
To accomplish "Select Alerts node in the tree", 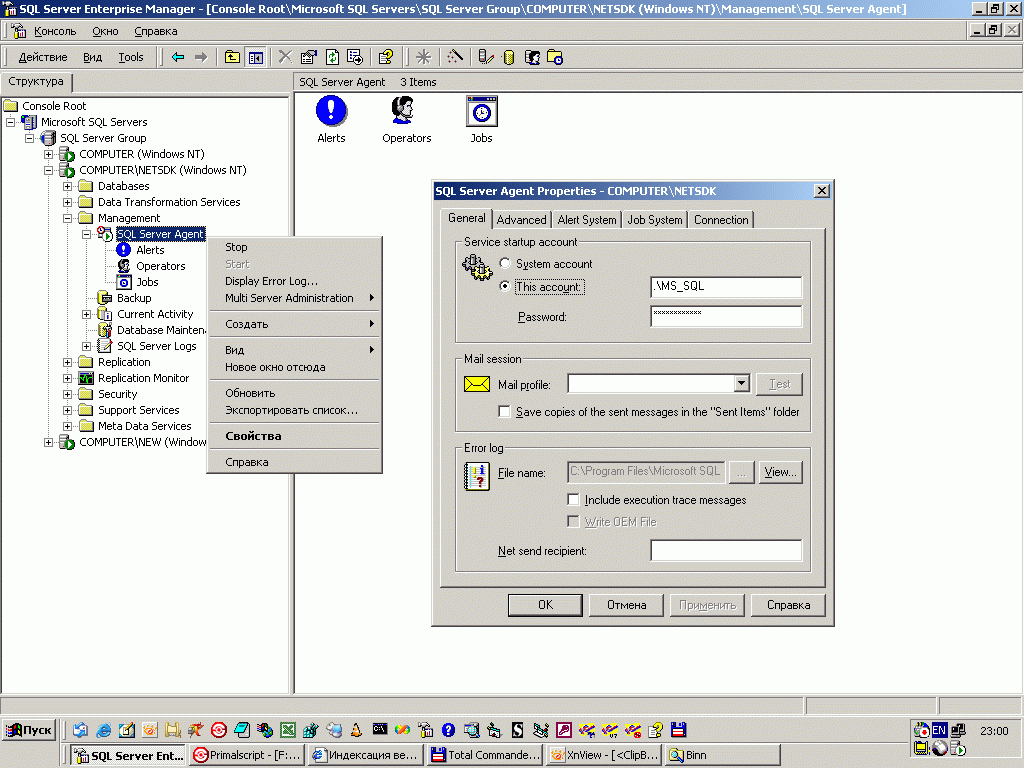I will [x=150, y=250].
